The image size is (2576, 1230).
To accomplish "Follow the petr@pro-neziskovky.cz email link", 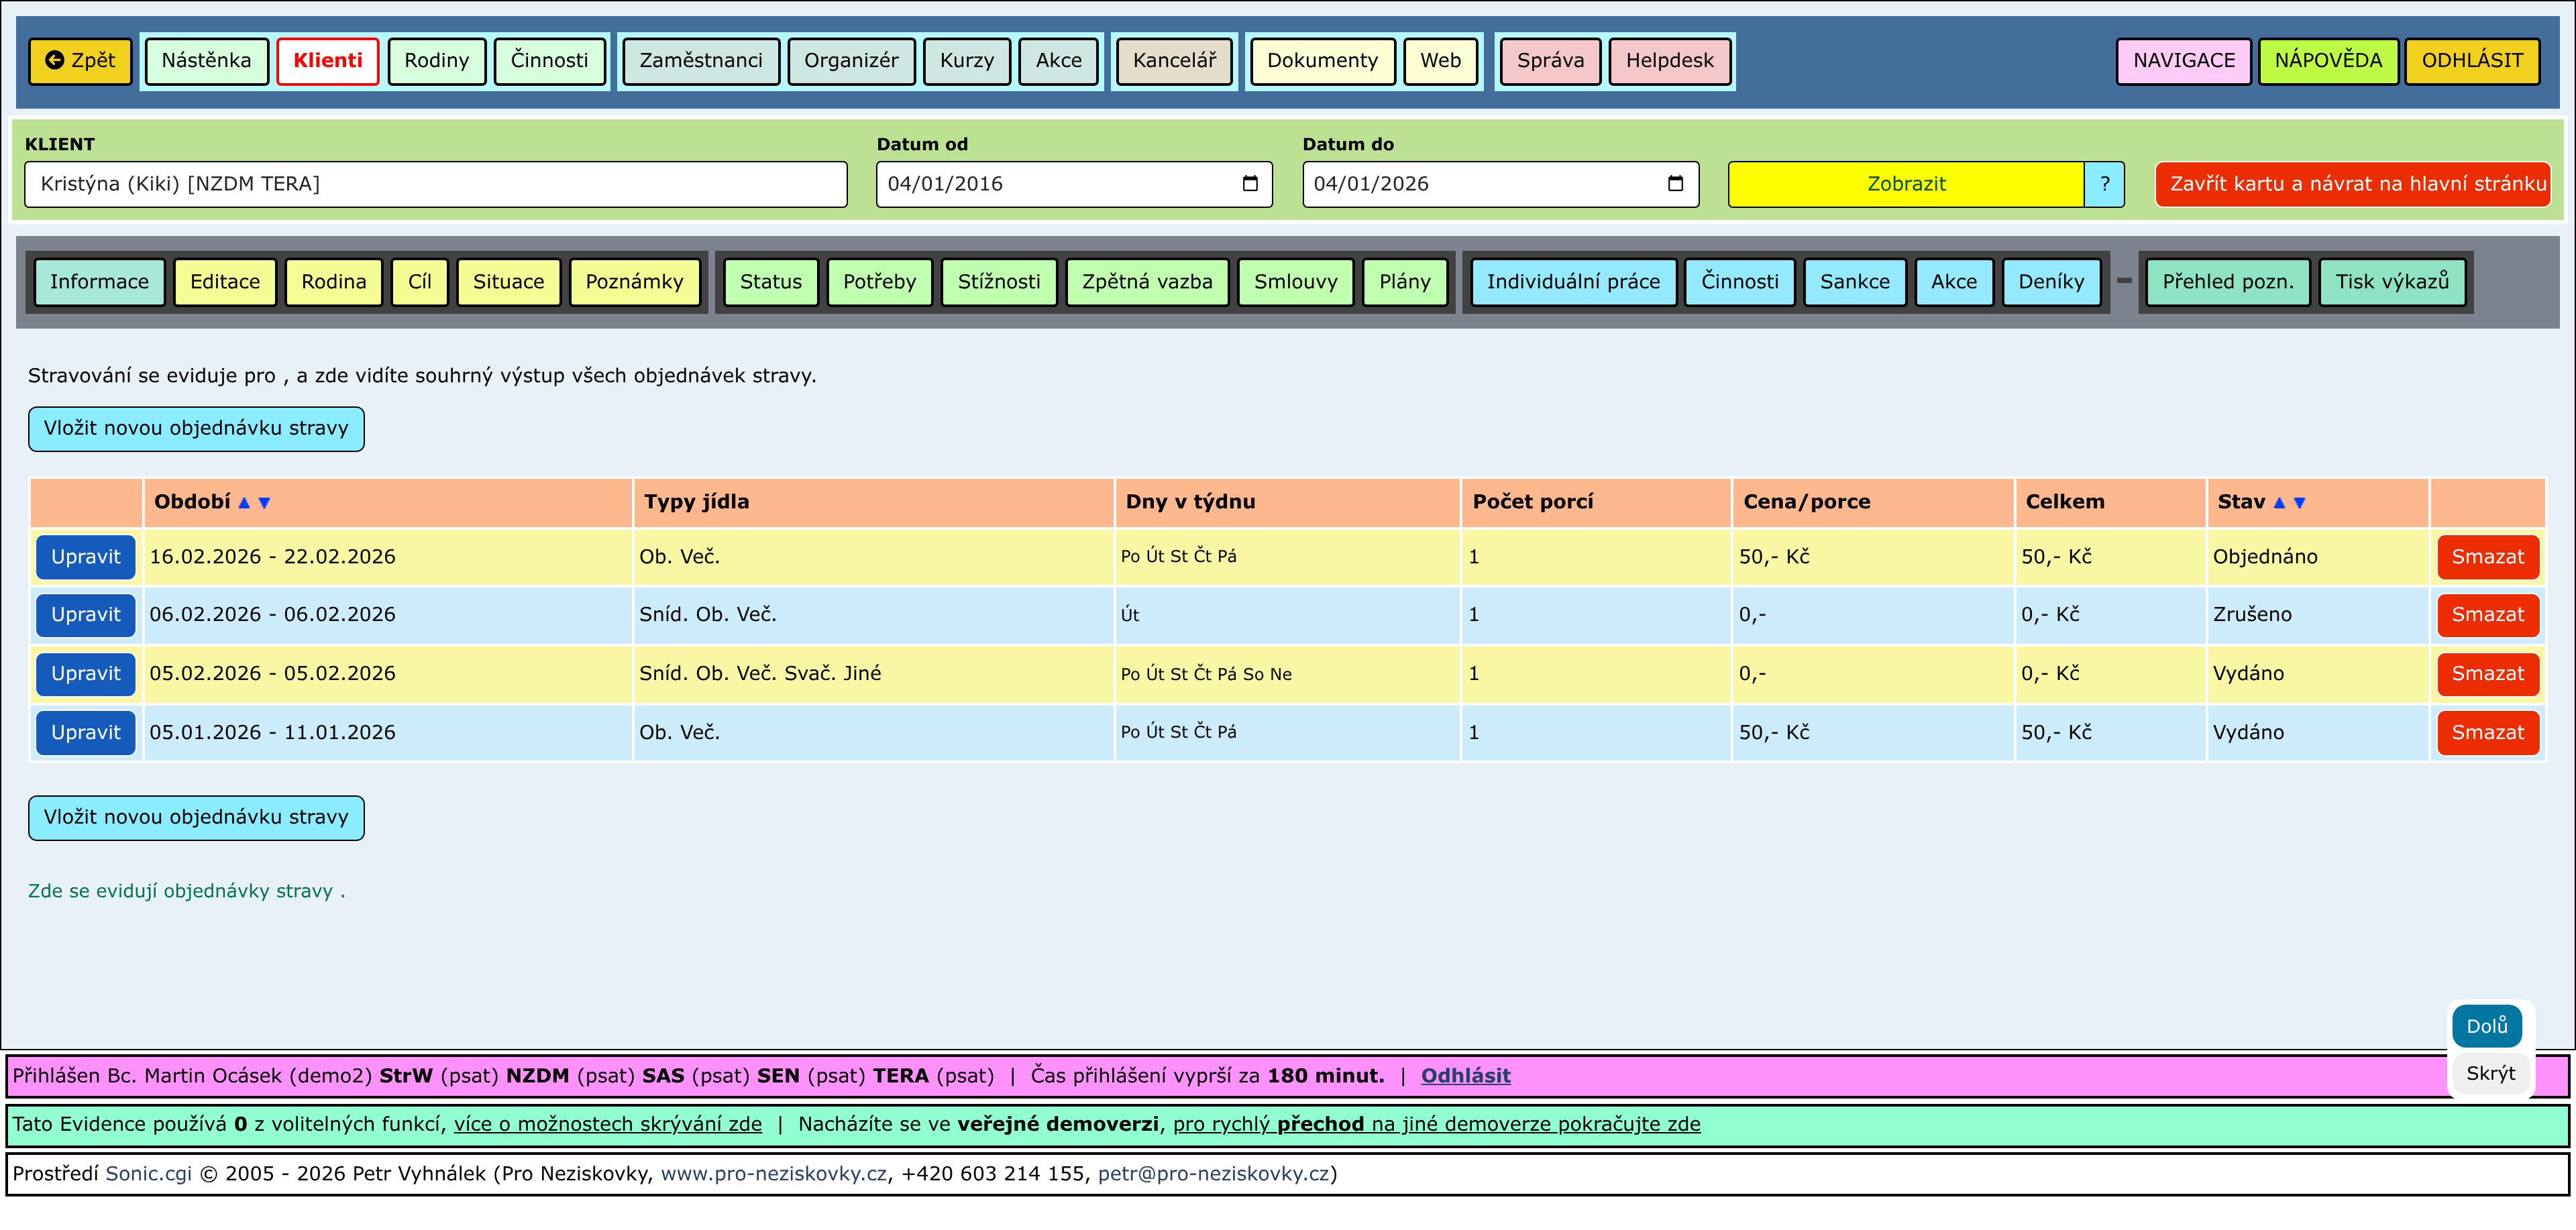I will tap(1214, 1174).
